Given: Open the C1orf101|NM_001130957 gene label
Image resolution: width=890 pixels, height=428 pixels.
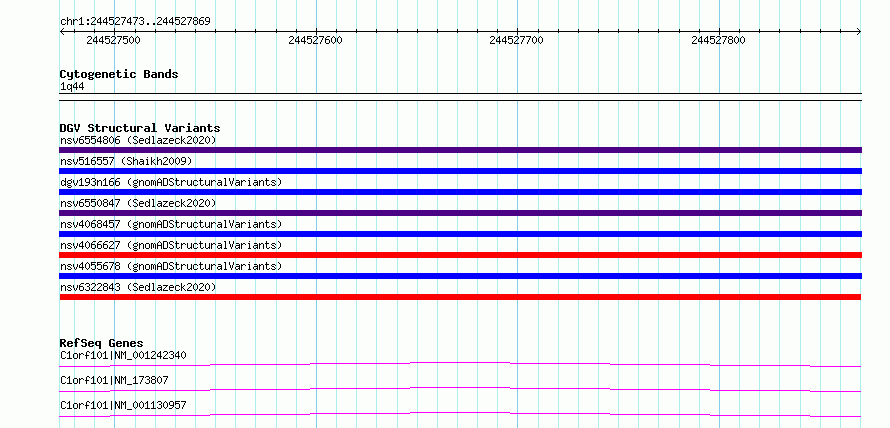Looking at the screenshot, I should click(x=123, y=405).
